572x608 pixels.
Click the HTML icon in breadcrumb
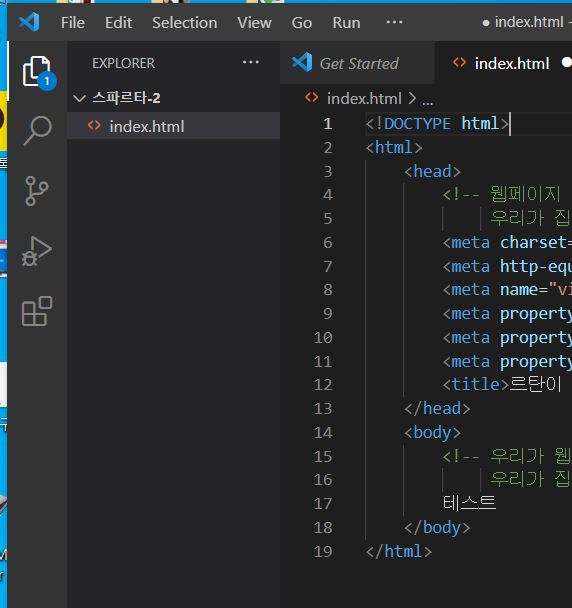(312, 98)
